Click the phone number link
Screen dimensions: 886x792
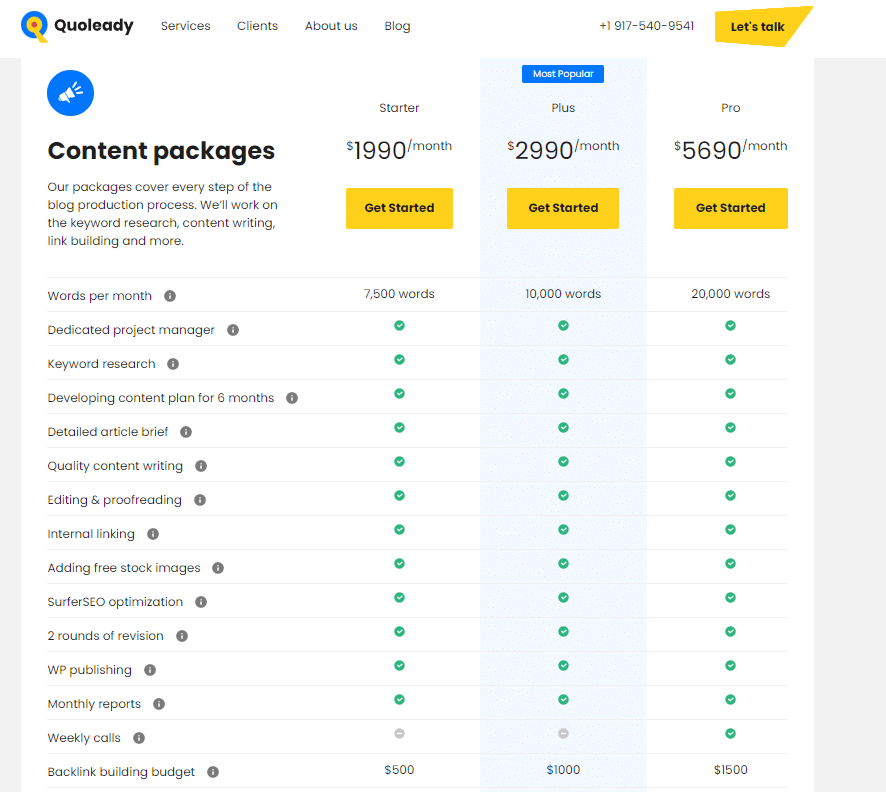(646, 26)
